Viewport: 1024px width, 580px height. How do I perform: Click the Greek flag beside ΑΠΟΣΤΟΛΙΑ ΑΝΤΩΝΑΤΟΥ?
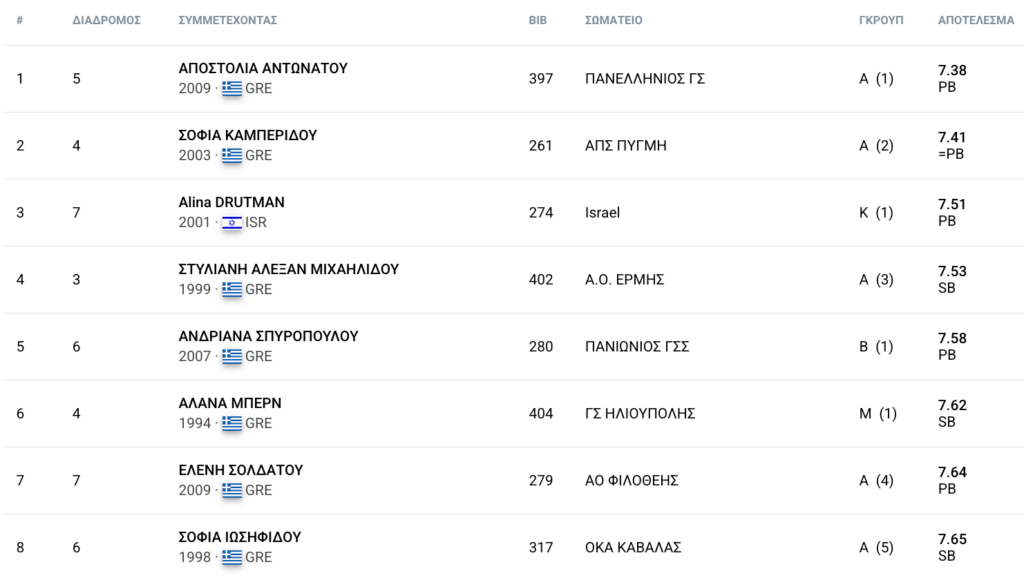(232, 88)
